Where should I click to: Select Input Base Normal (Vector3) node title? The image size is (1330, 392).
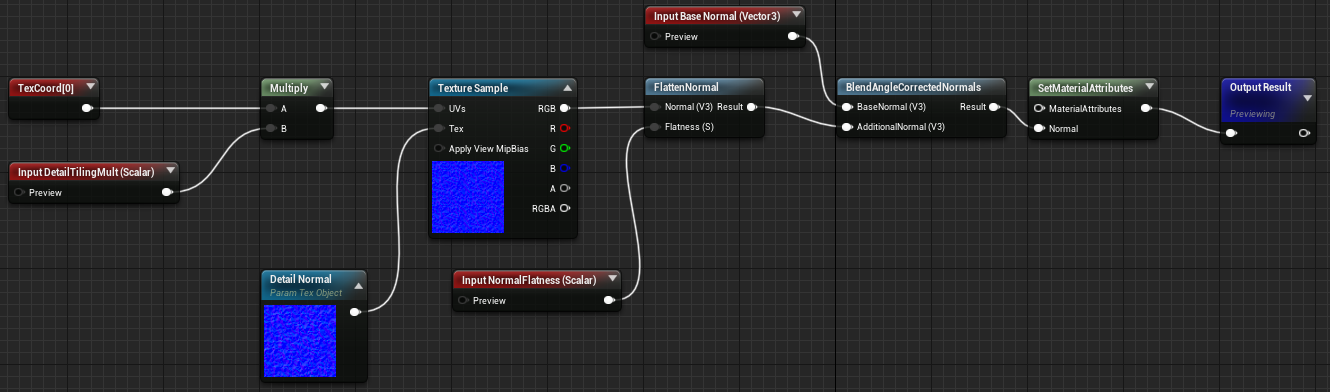(717, 15)
